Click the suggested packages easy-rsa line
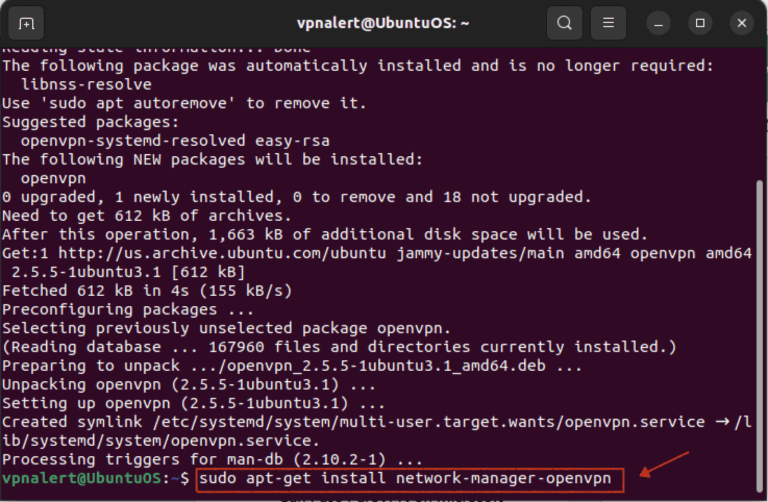Screen dimensions: 768x502 tap(175, 141)
